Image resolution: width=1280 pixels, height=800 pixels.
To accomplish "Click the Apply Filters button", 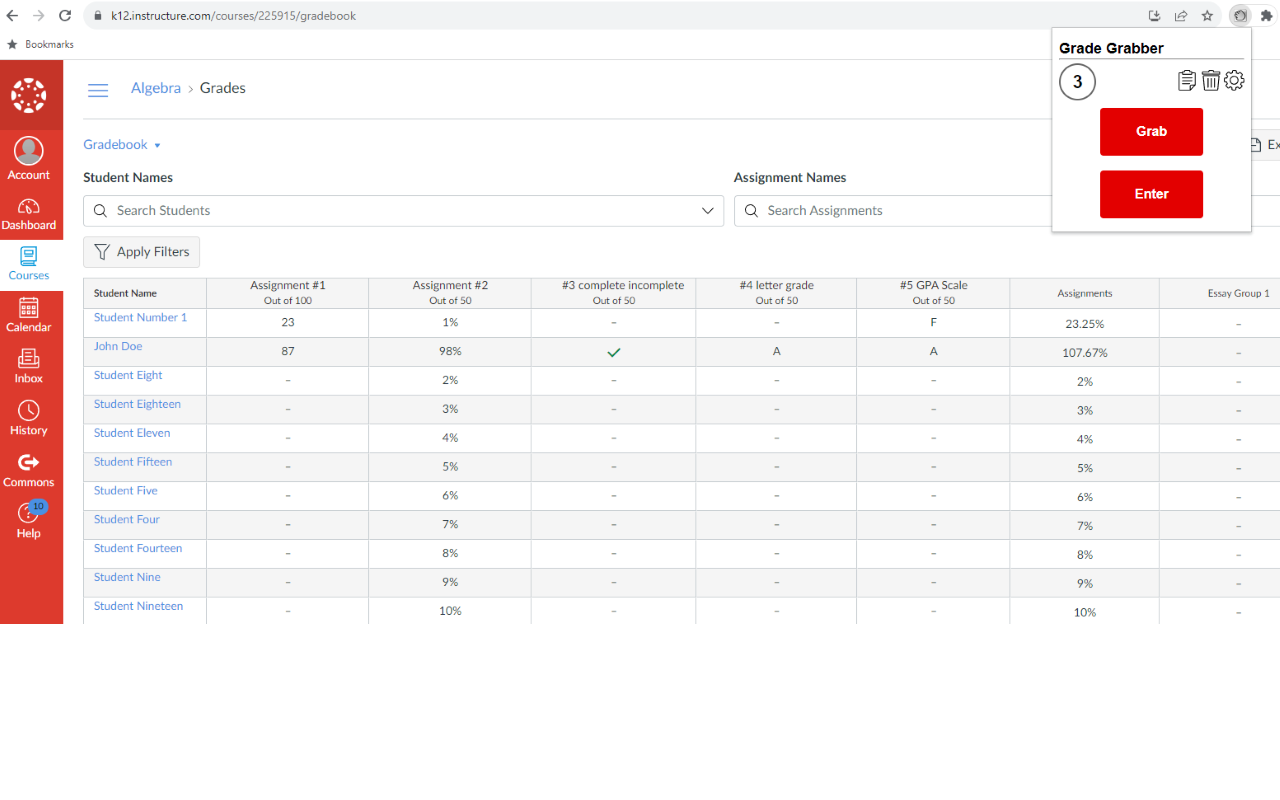I will tap(142, 252).
